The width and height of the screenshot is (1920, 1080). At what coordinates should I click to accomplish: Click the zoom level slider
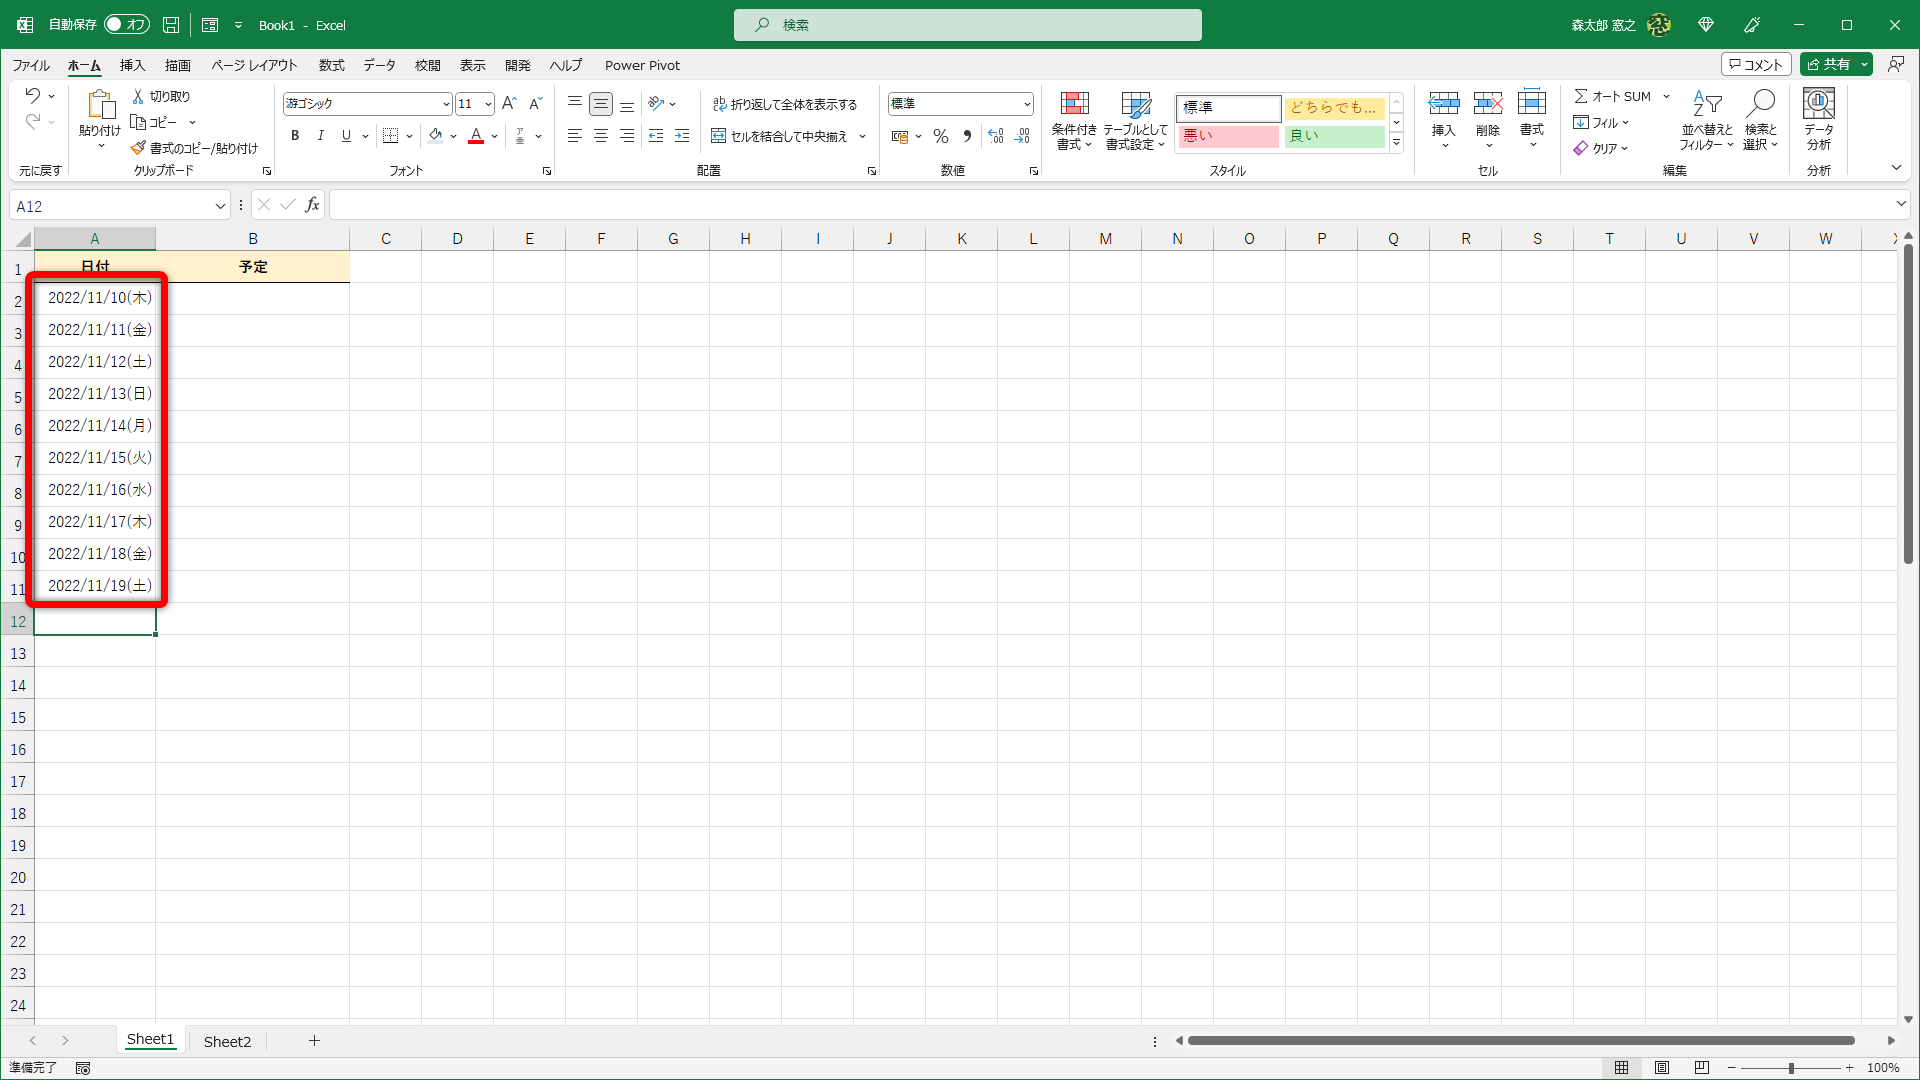pyautogui.click(x=1790, y=1068)
